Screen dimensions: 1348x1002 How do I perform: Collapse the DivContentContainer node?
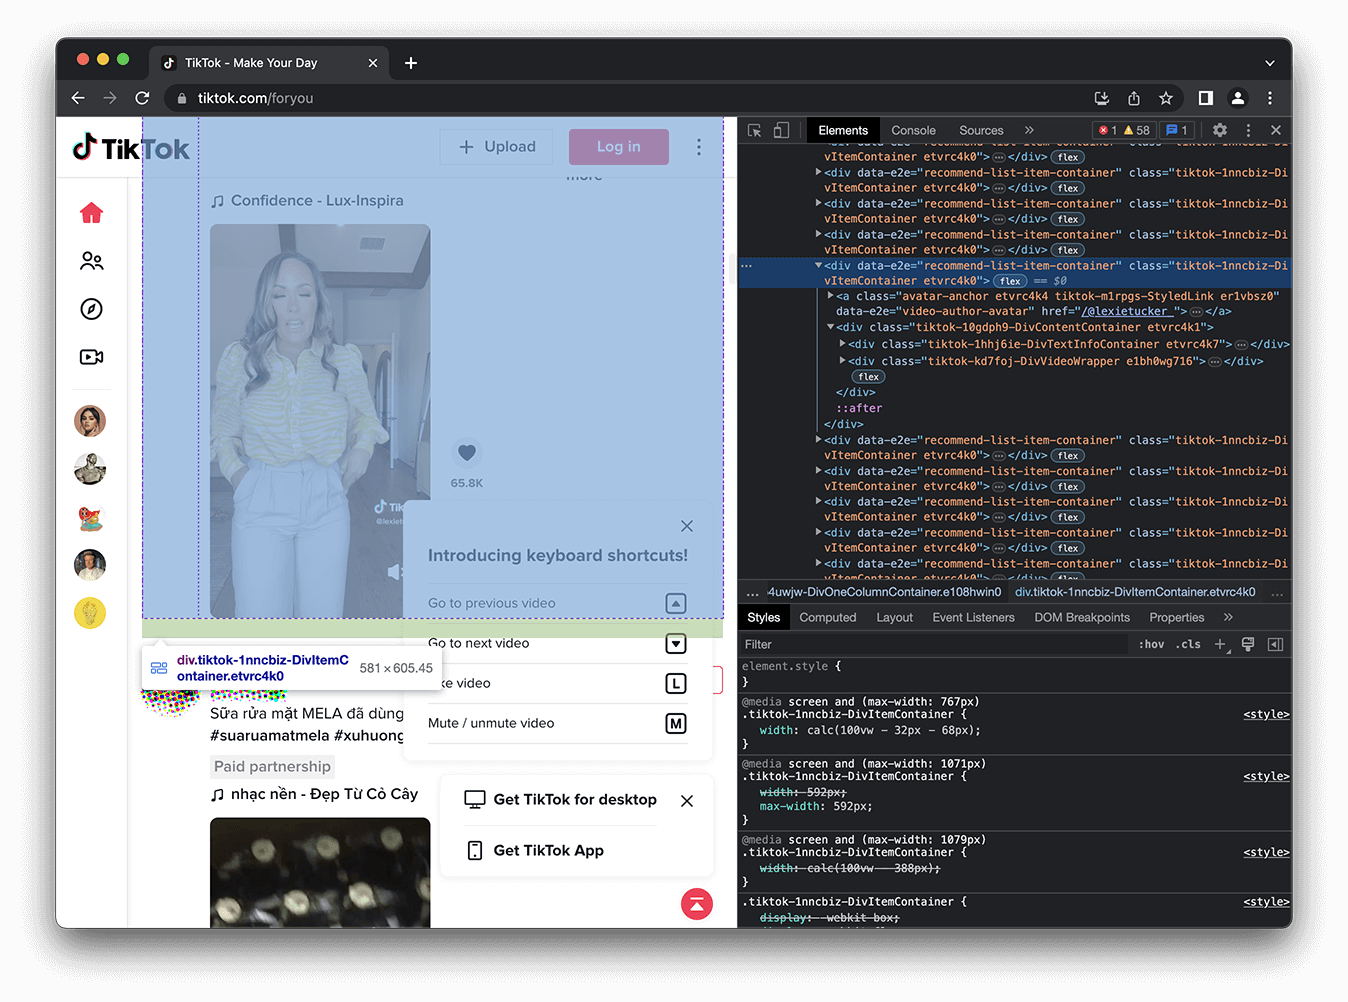point(830,327)
